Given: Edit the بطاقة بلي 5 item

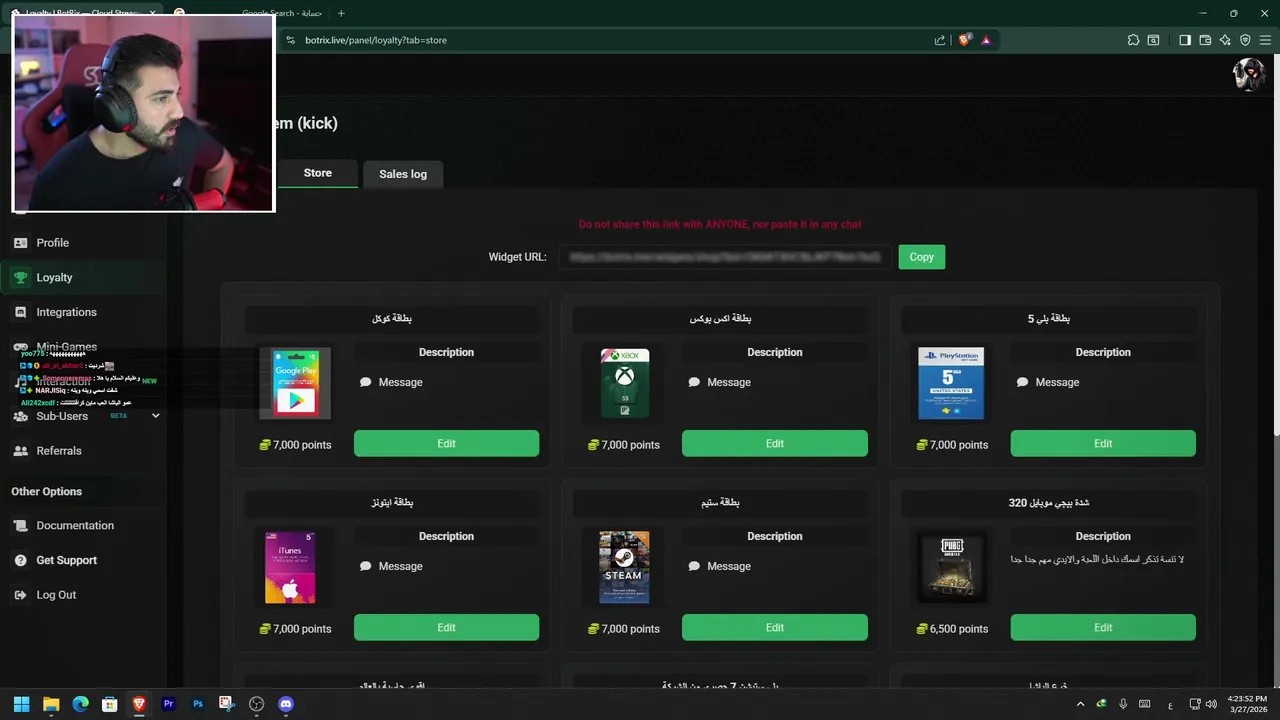Looking at the screenshot, I should tap(1103, 444).
